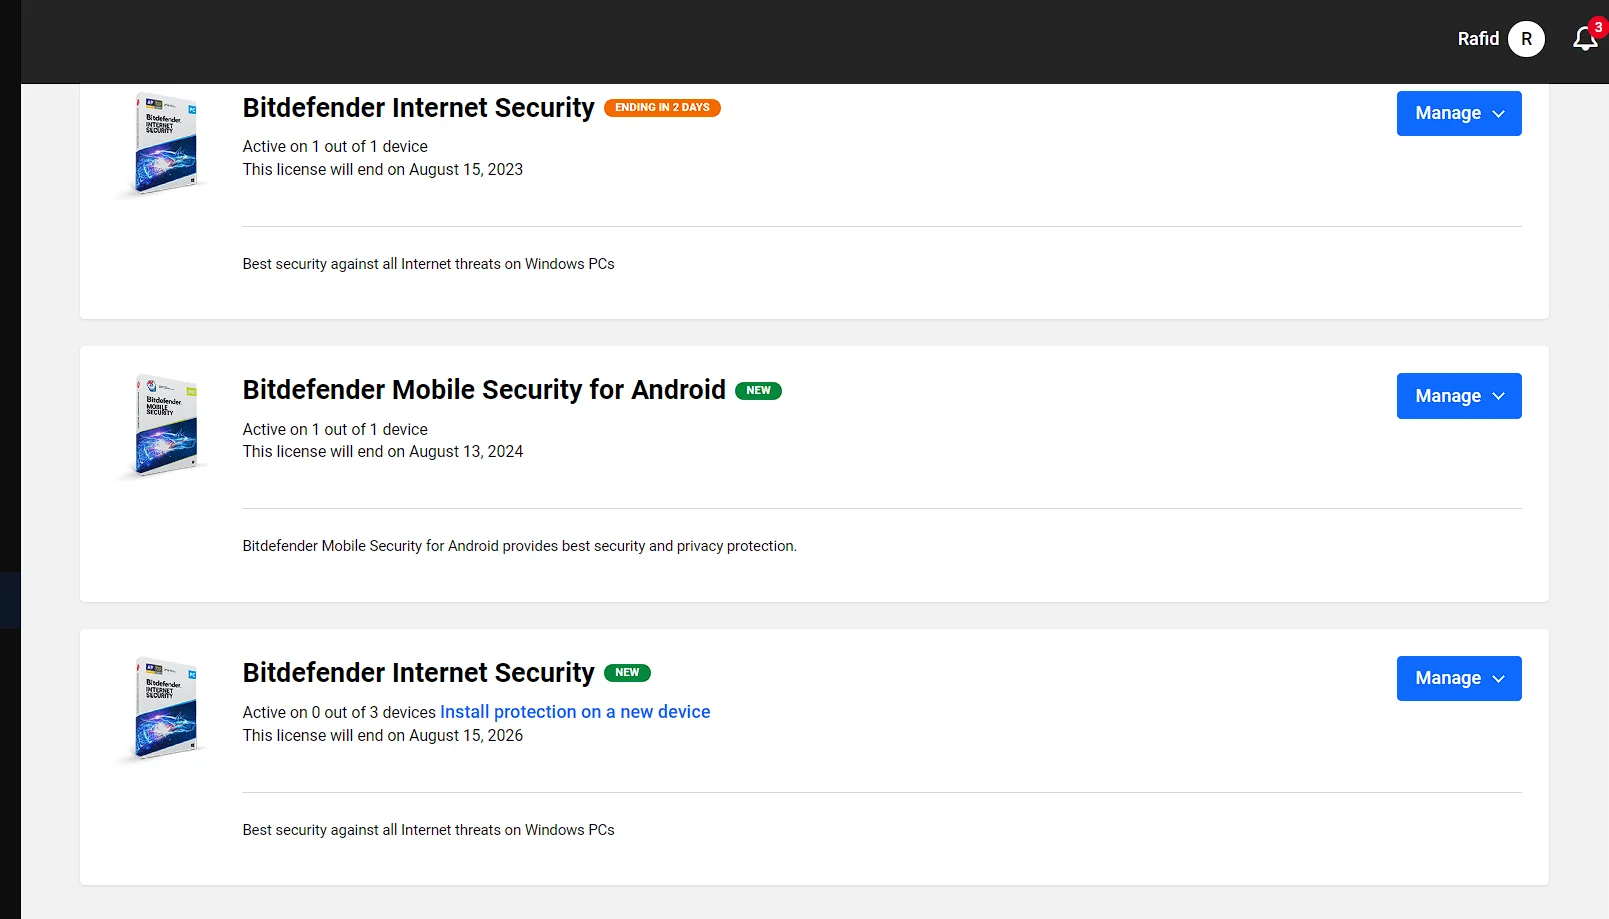The image size is (1609, 919).
Task: Click the notification count badge showing 3
Action: [x=1596, y=28]
